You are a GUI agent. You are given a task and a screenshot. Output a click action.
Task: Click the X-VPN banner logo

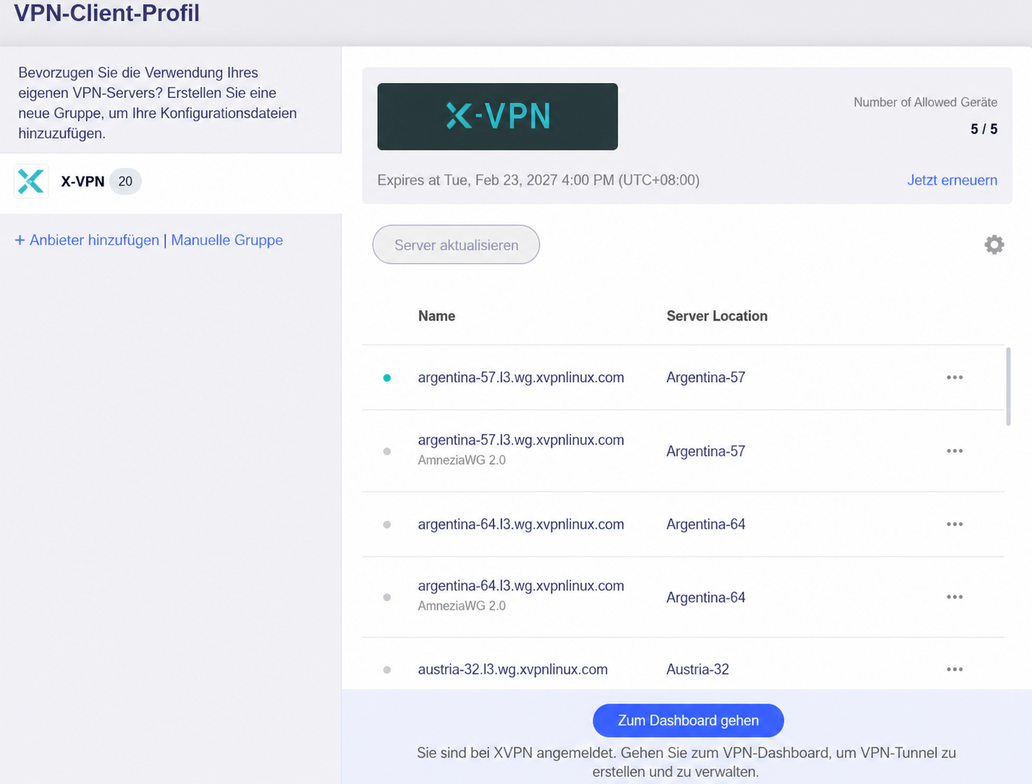coord(498,117)
